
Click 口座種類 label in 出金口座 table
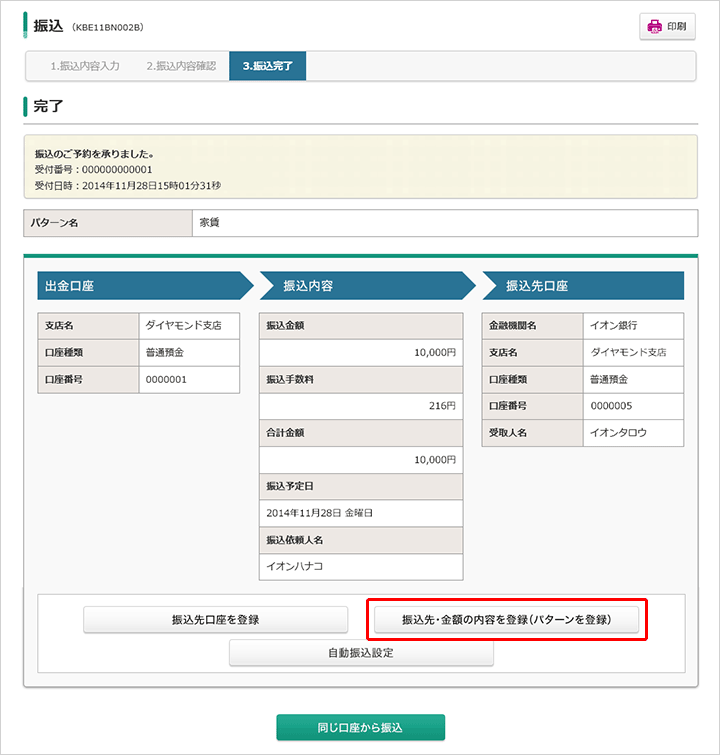64,352
